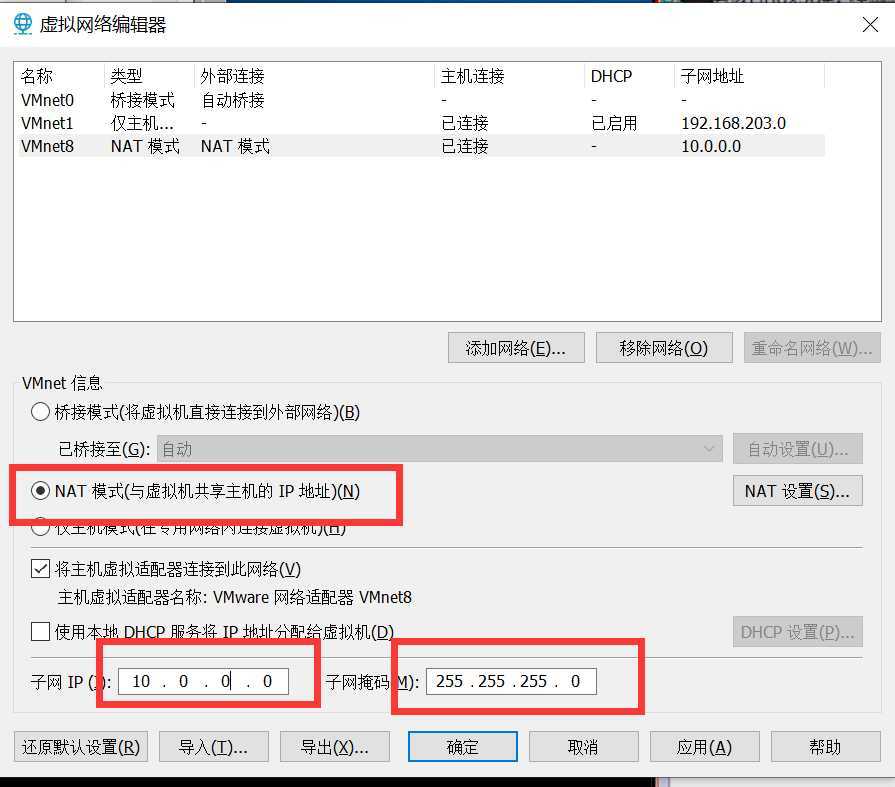
Task: Click the 10.0.0.0 subnet address cell
Action: tap(711, 146)
